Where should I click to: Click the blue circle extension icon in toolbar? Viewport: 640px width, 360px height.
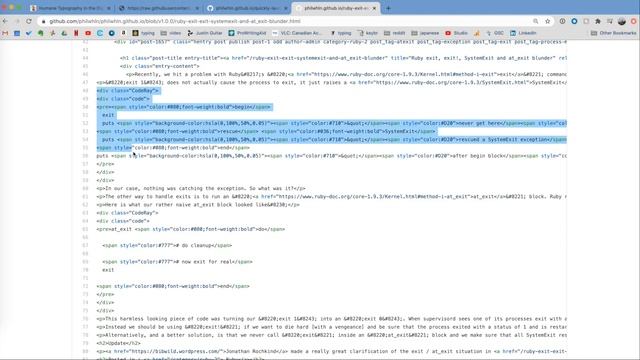(x=574, y=21)
